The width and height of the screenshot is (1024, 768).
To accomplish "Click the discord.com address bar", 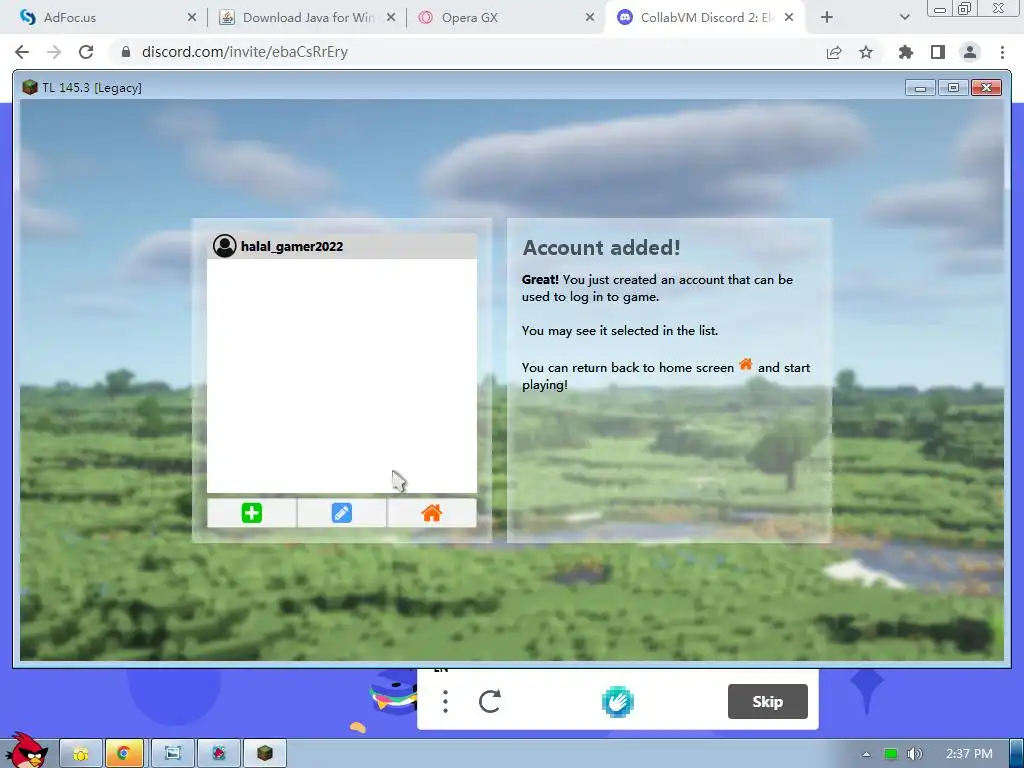I will tap(464, 52).
